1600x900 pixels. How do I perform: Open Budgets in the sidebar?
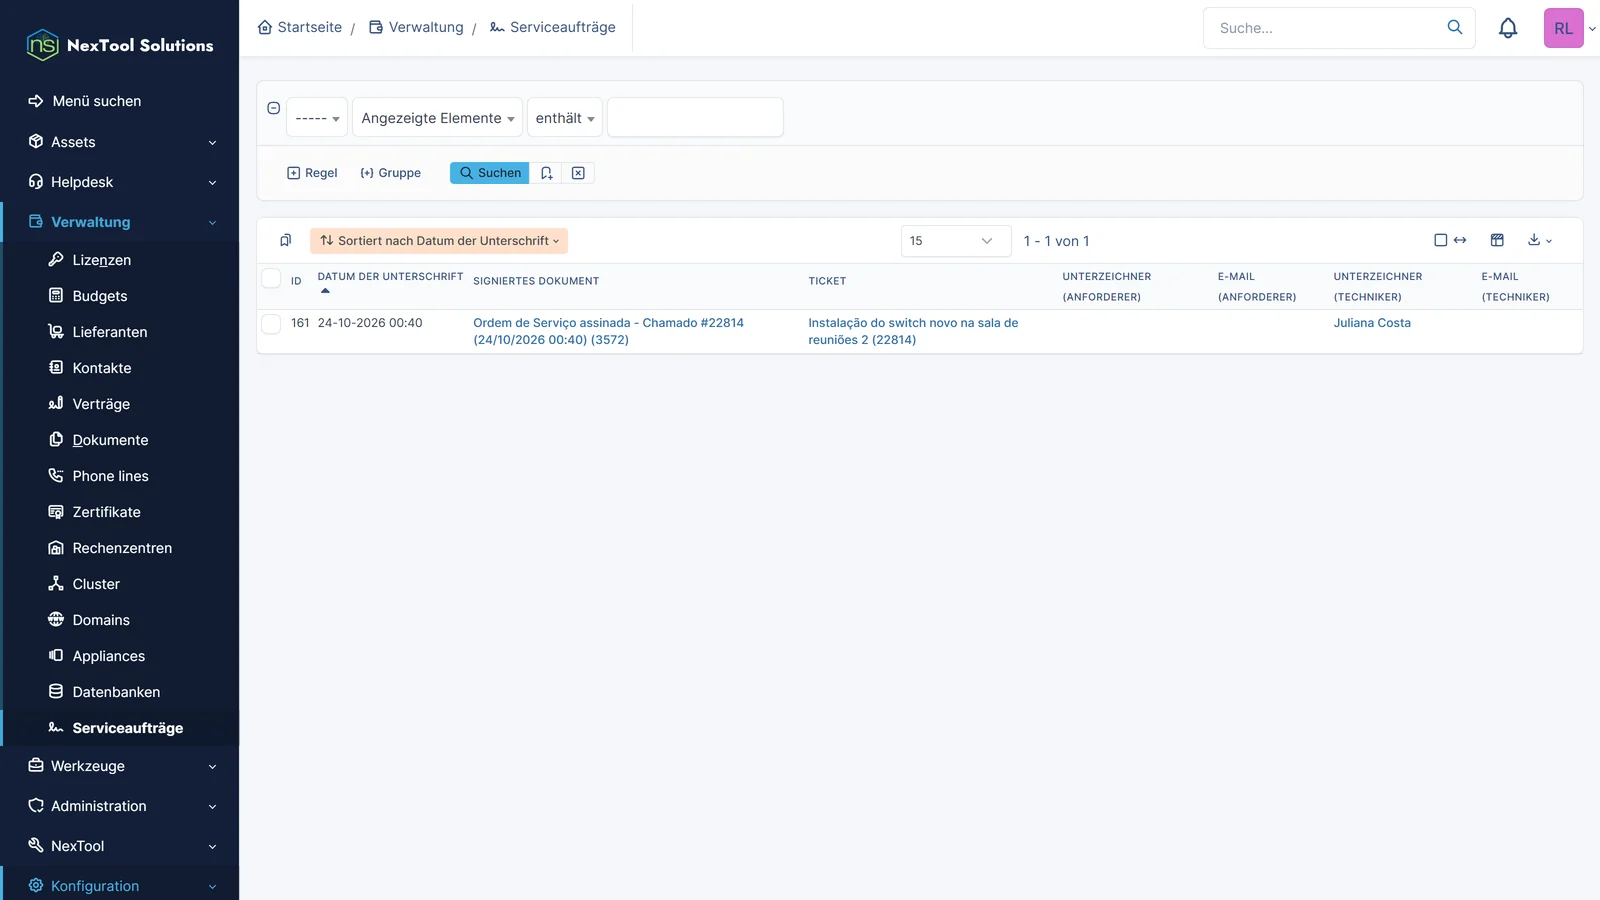[99, 296]
